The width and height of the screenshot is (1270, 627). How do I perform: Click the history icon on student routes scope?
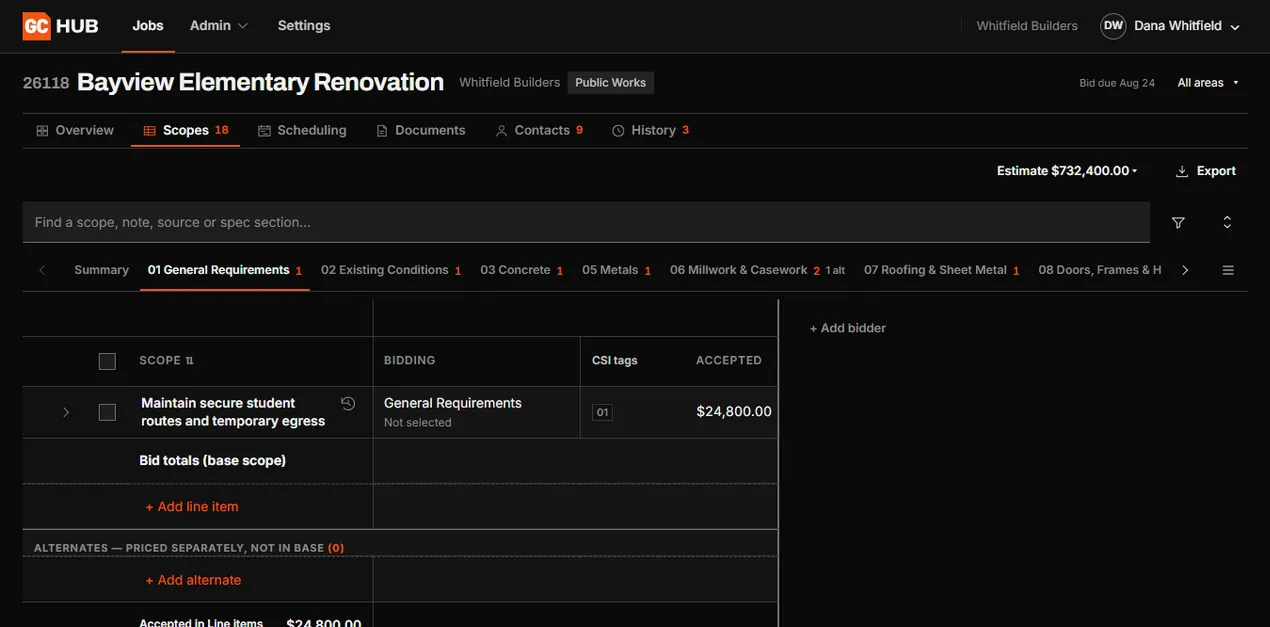point(348,404)
